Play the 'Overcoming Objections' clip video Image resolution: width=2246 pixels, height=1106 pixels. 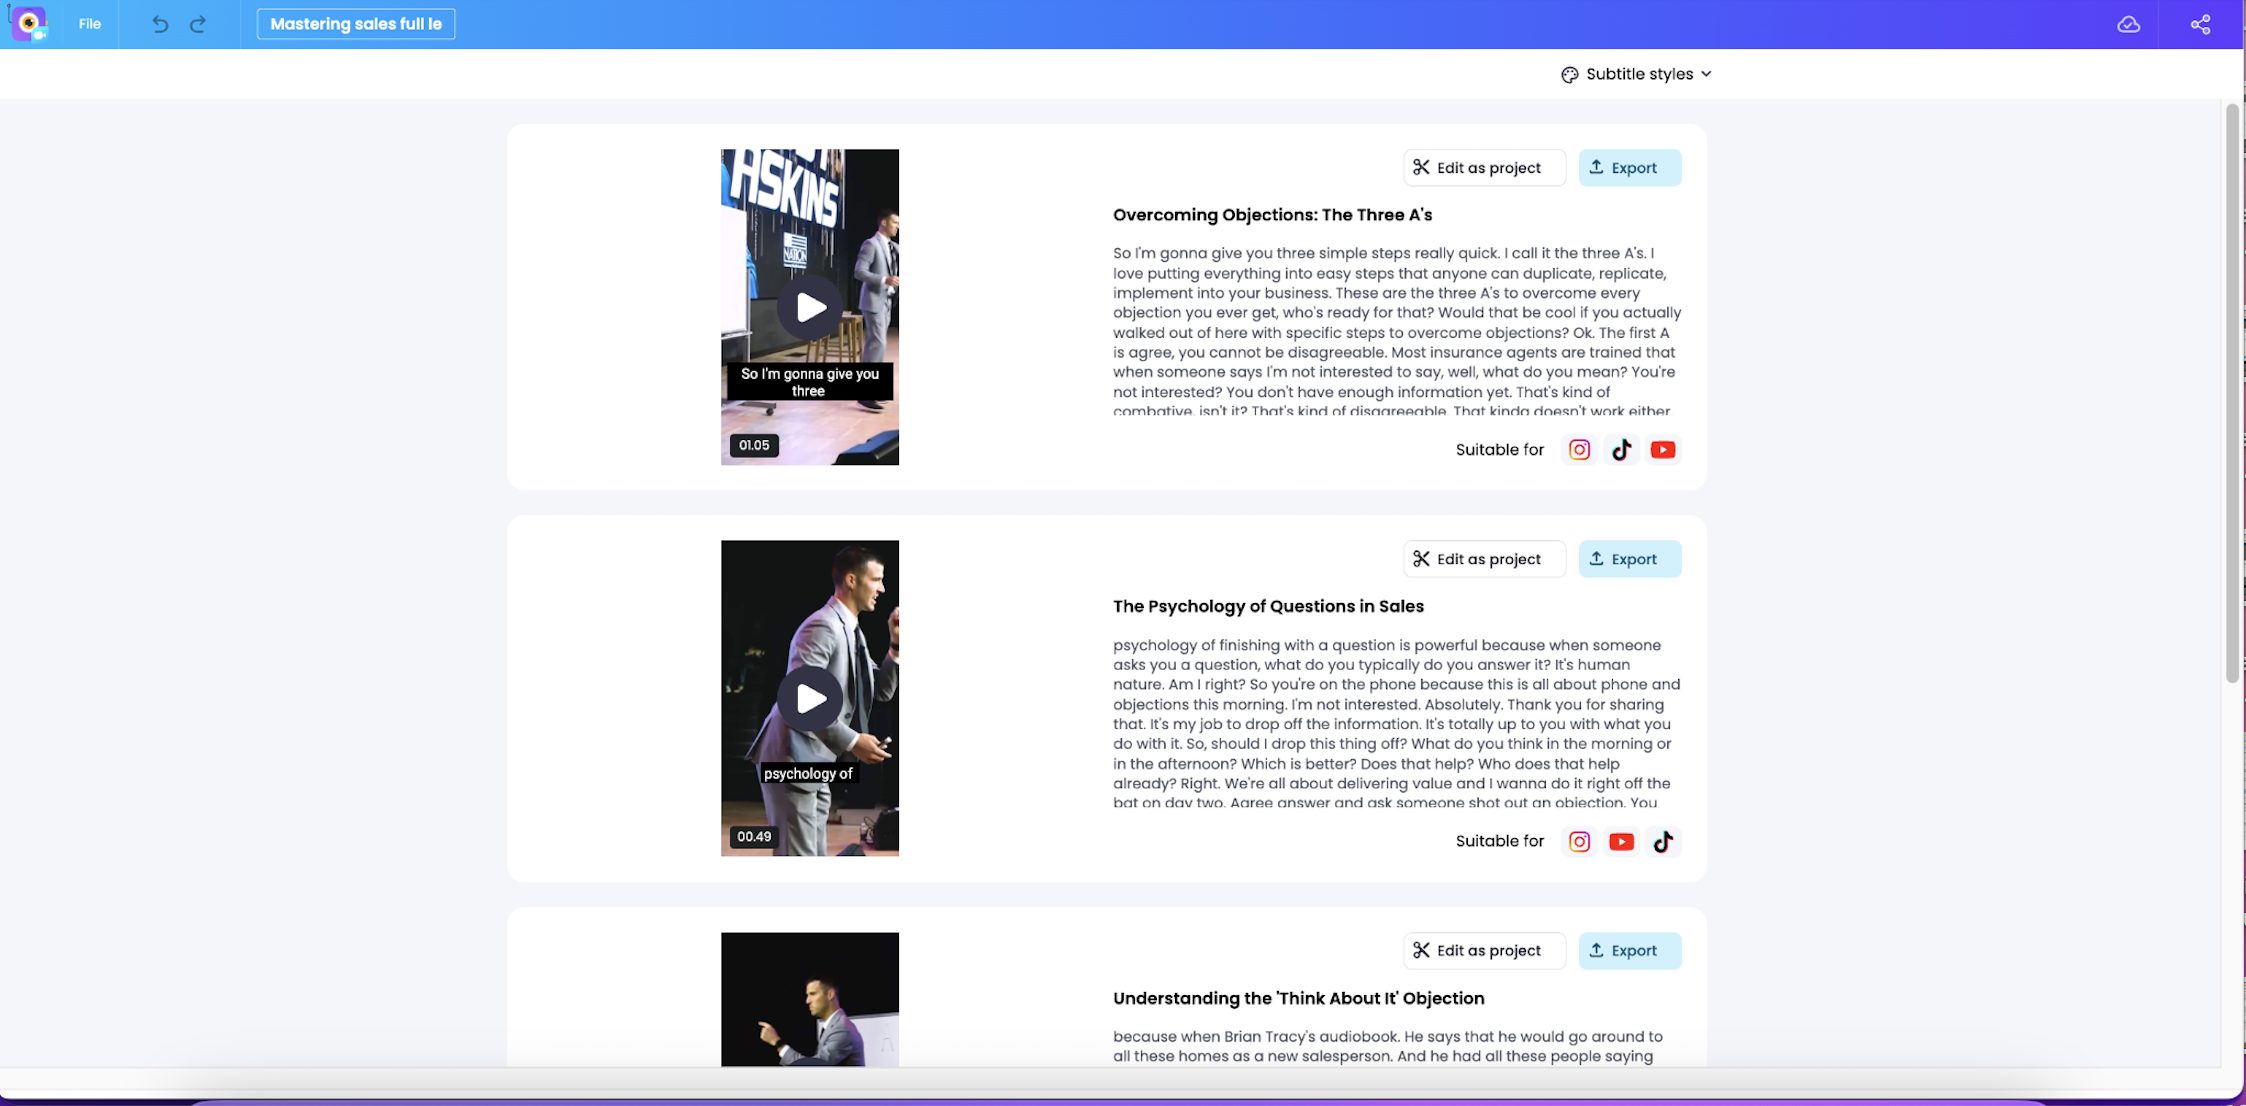click(x=810, y=307)
